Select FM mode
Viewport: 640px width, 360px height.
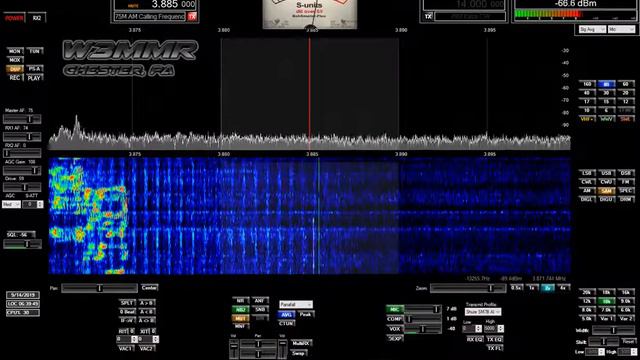626,182
